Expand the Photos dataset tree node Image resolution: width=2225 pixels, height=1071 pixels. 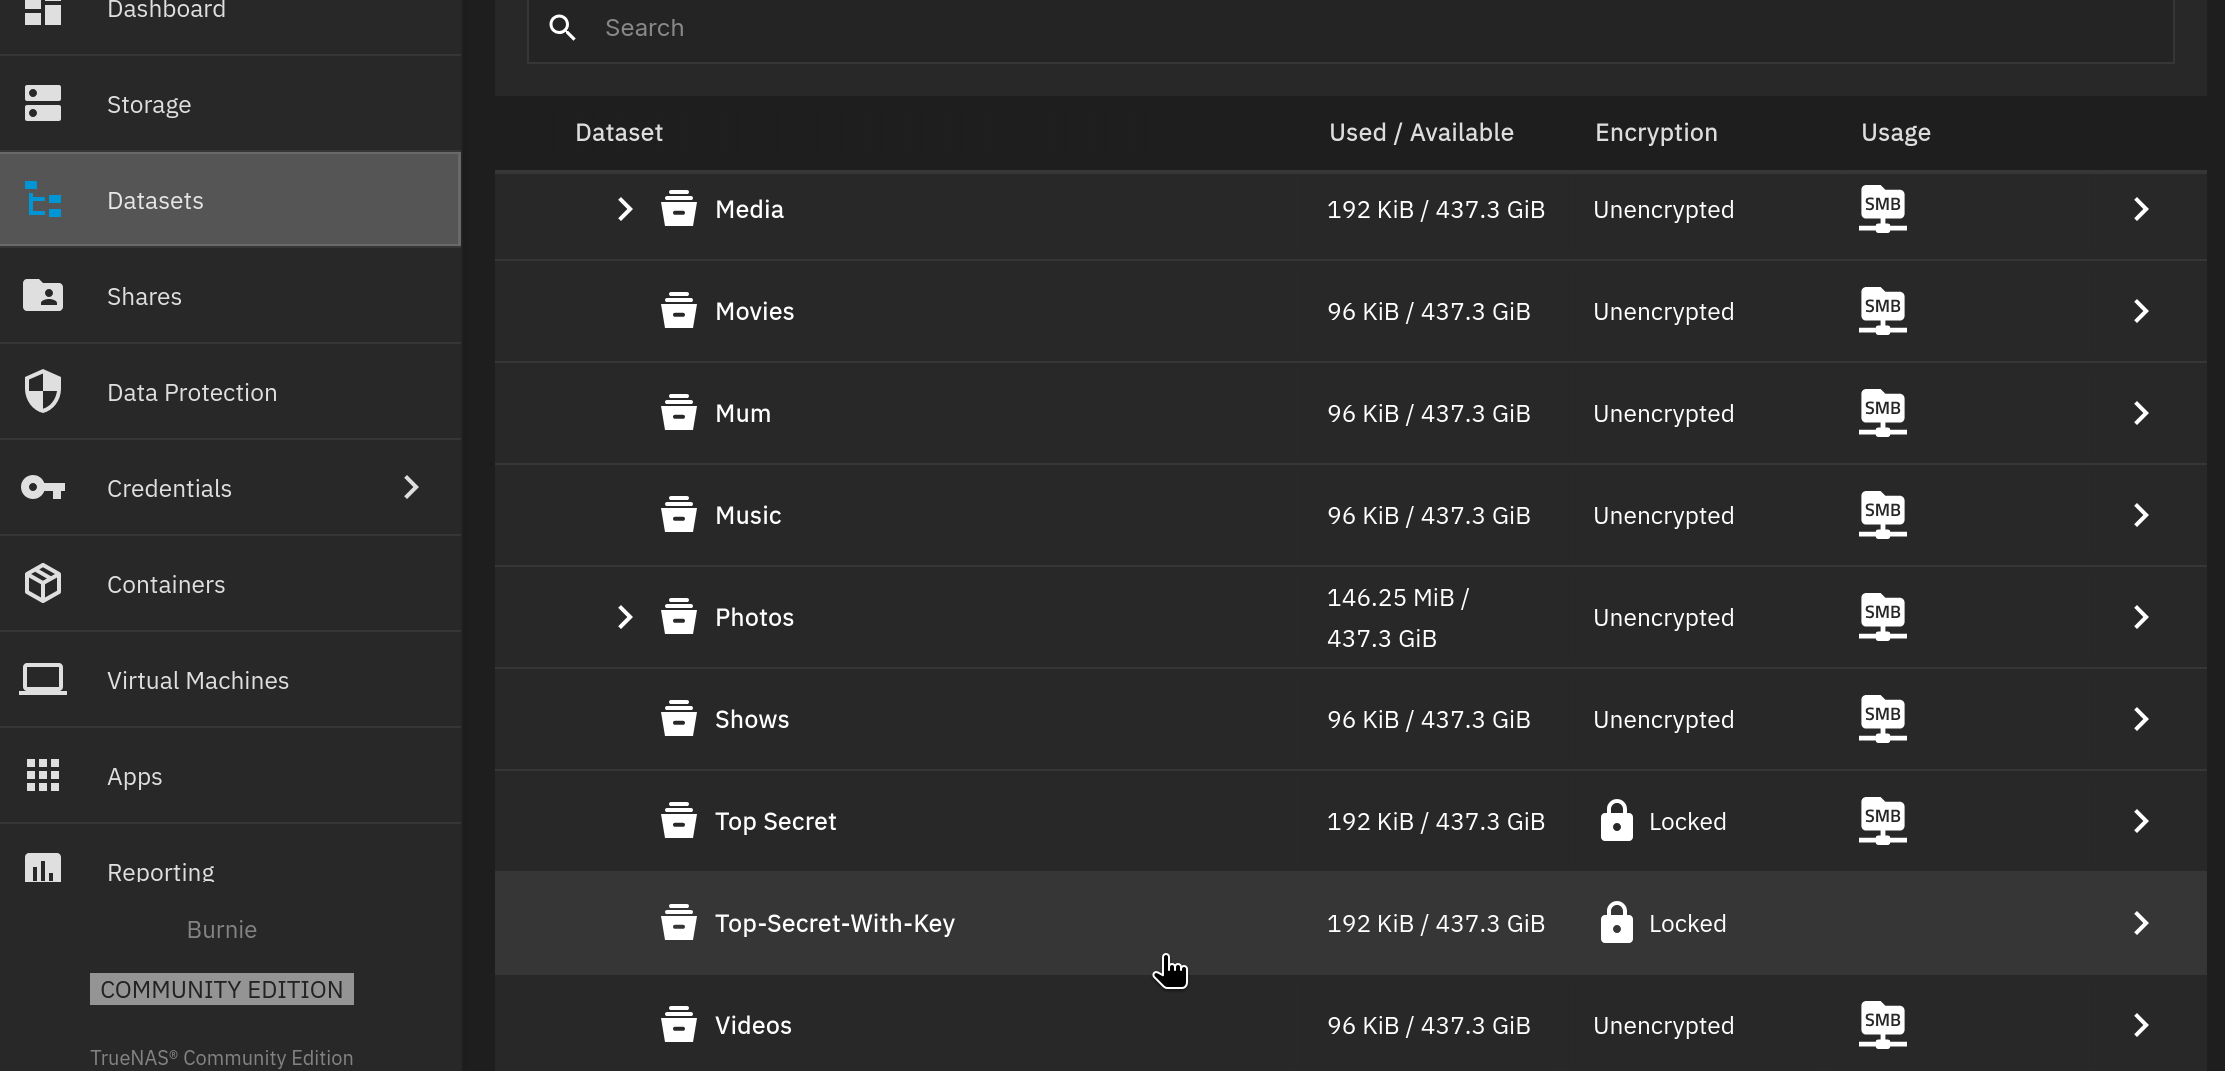pos(625,617)
